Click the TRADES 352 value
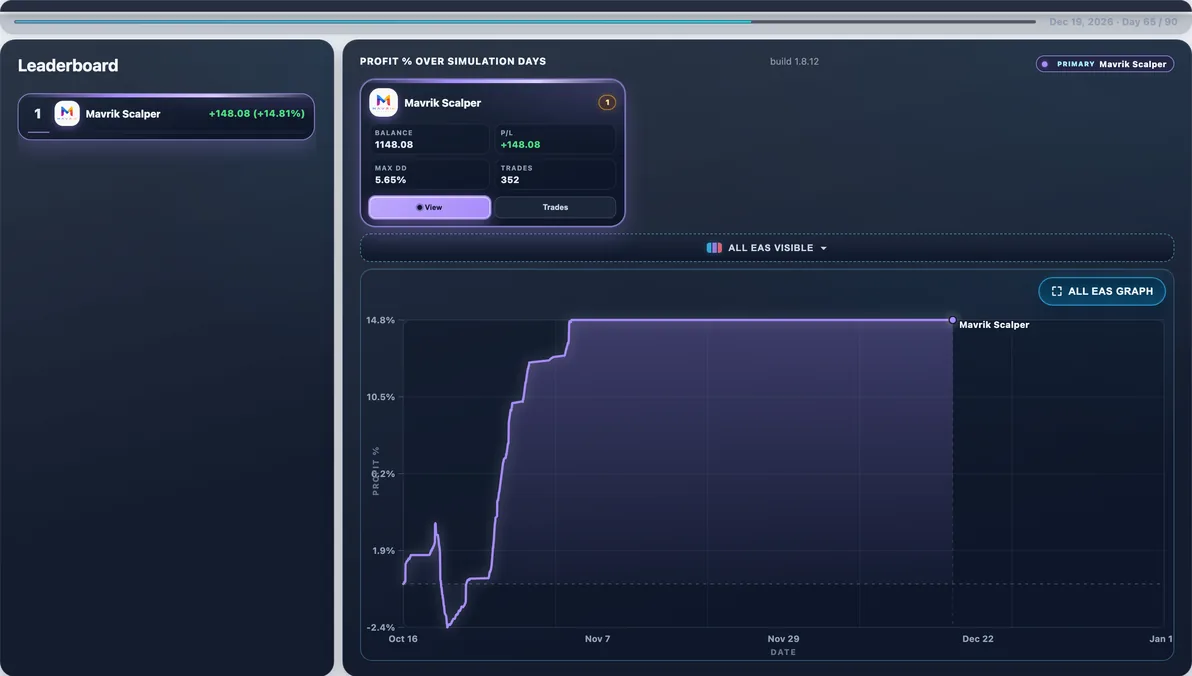Screen dimensions: 1192x676 point(509,180)
